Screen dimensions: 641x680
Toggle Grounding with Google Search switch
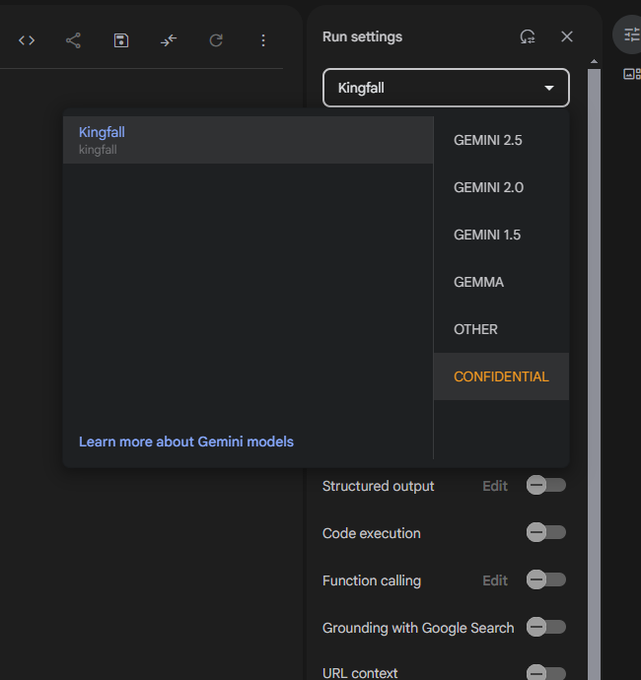[x=546, y=627]
